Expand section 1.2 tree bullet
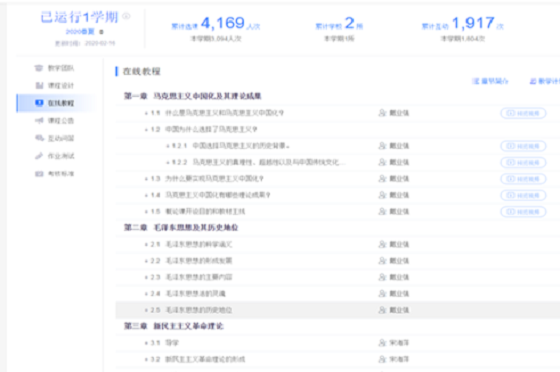This screenshot has height=372, width=560. tap(146, 130)
